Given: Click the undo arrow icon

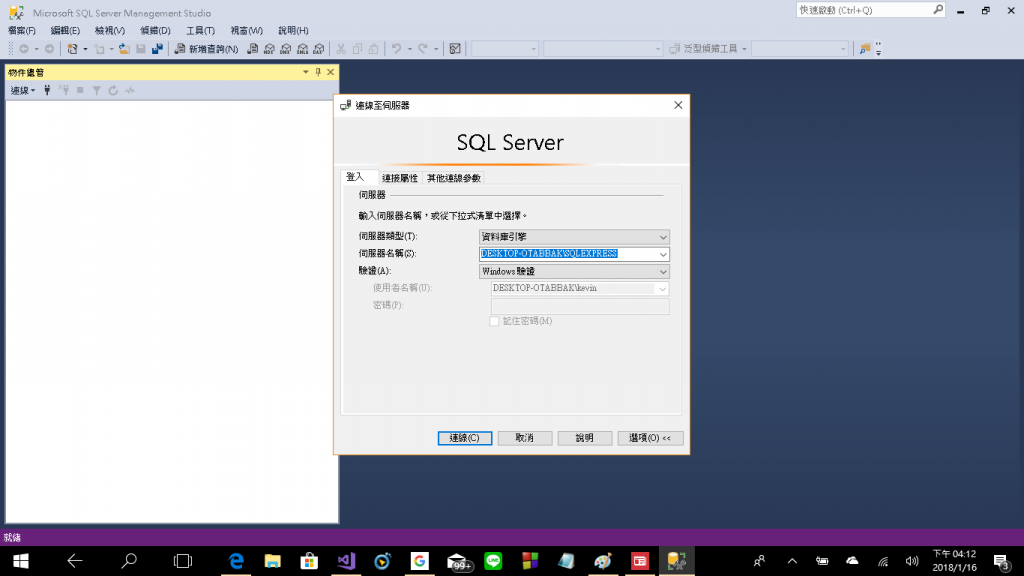Looking at the screenshot, I should tap(396, 49).
